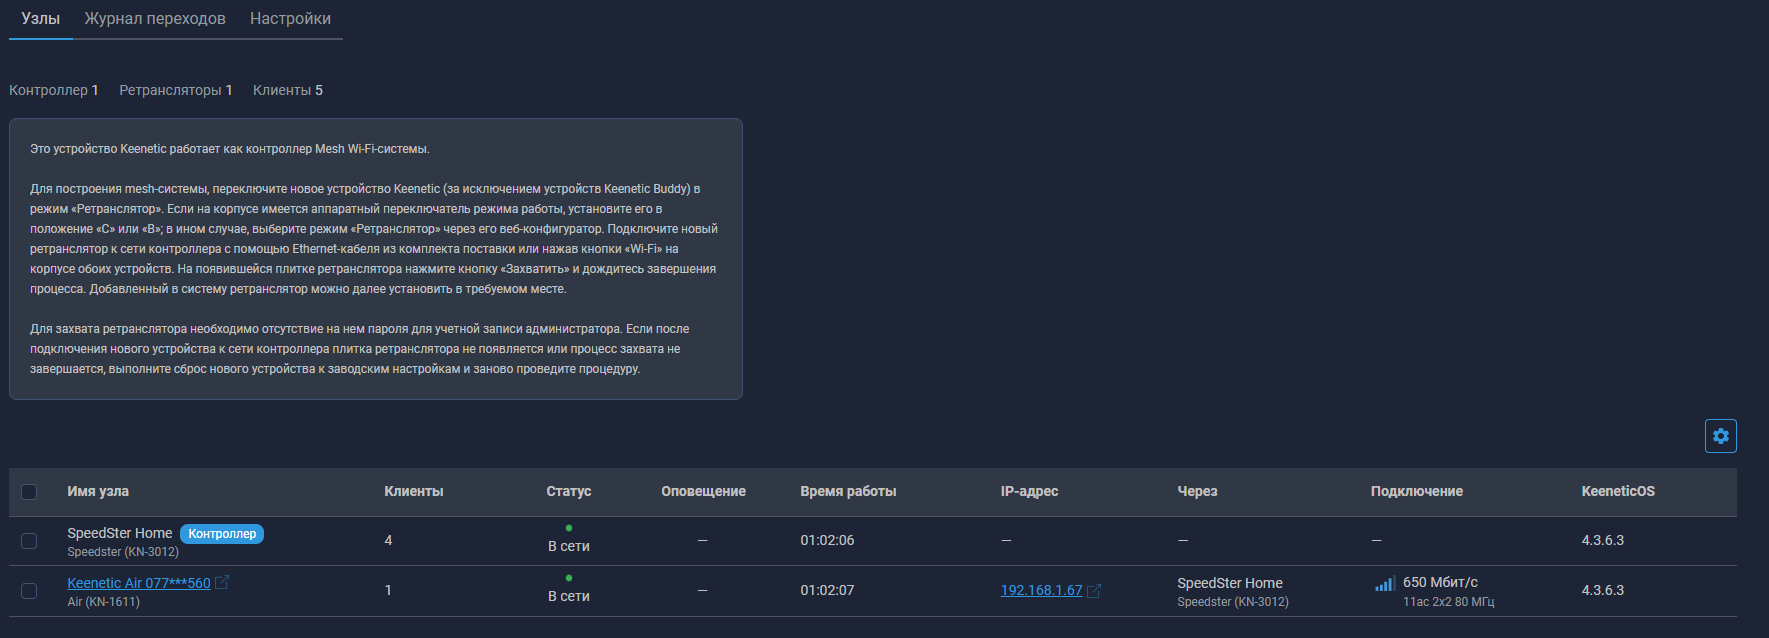Click the Контроллер 1 counter
This screenshot has width=1769, height=638.
(x=53, y=90)
